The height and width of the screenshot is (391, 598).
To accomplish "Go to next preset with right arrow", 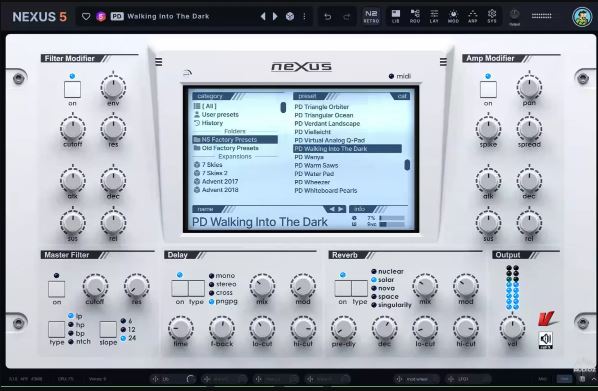I will tap(275, 16).
